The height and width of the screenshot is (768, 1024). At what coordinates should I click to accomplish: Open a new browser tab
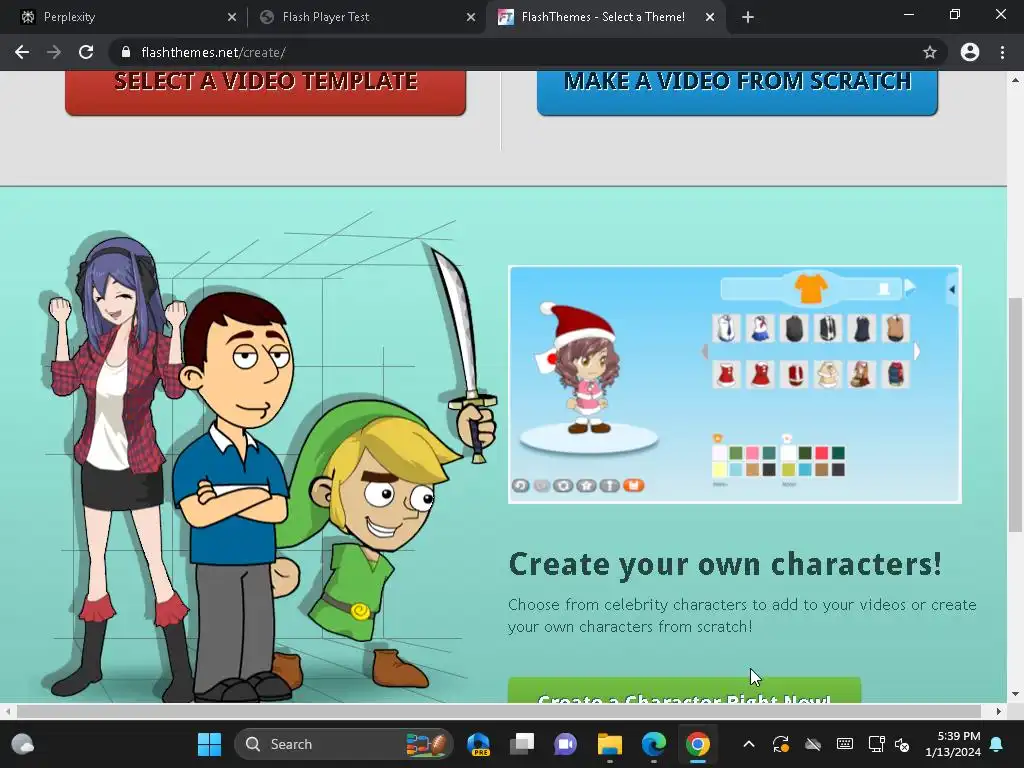pyautogui.click(x=748, y=18)
